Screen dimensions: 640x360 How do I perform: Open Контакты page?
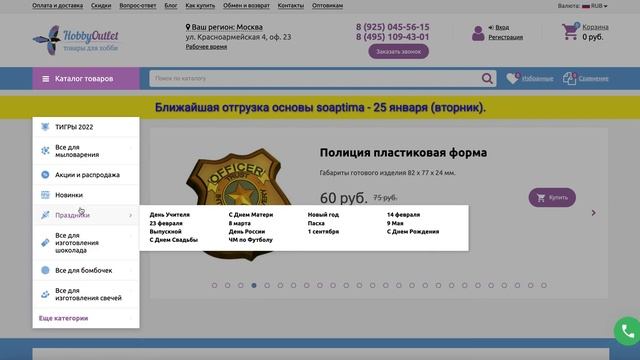[x=291, y=6]
